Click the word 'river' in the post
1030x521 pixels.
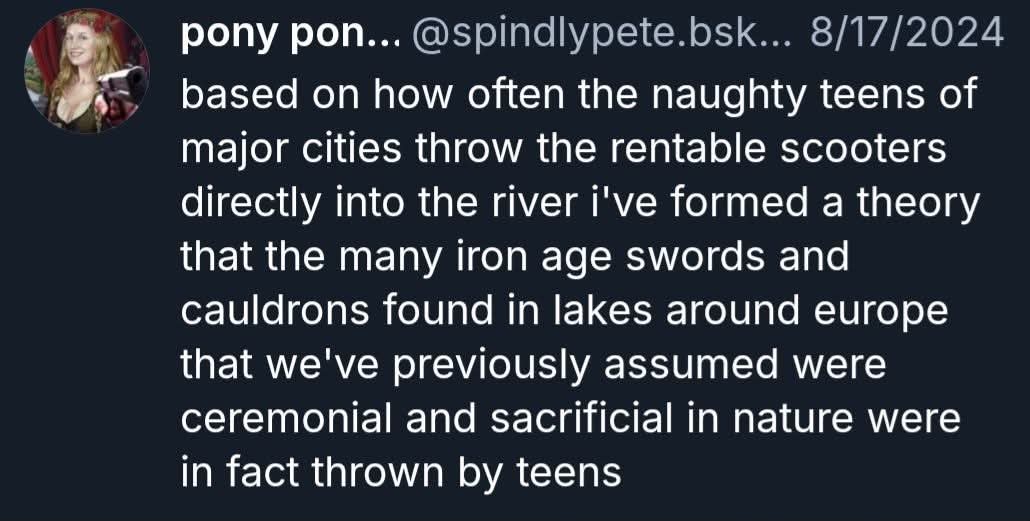pyautogui.click(x=540, y=204)
